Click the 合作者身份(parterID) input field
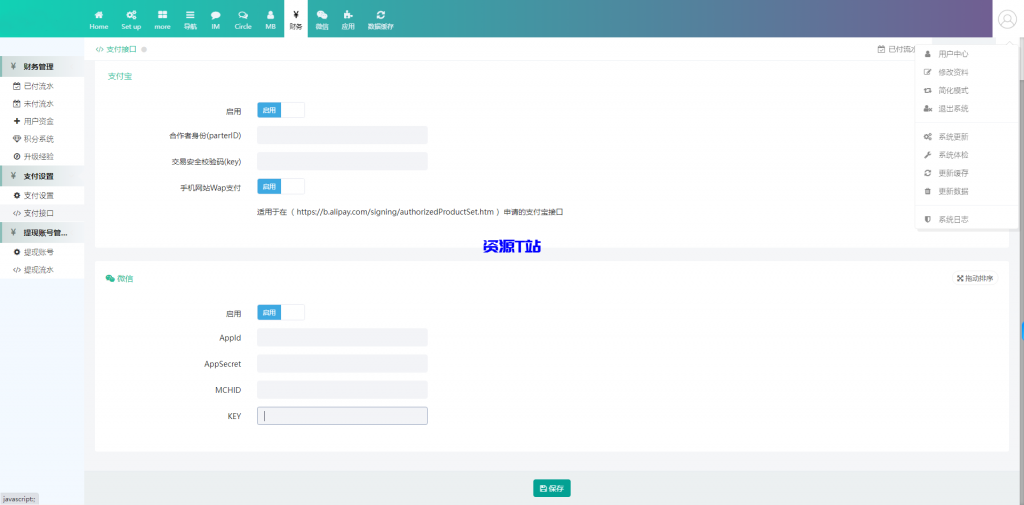 click(x=342, y=135)
